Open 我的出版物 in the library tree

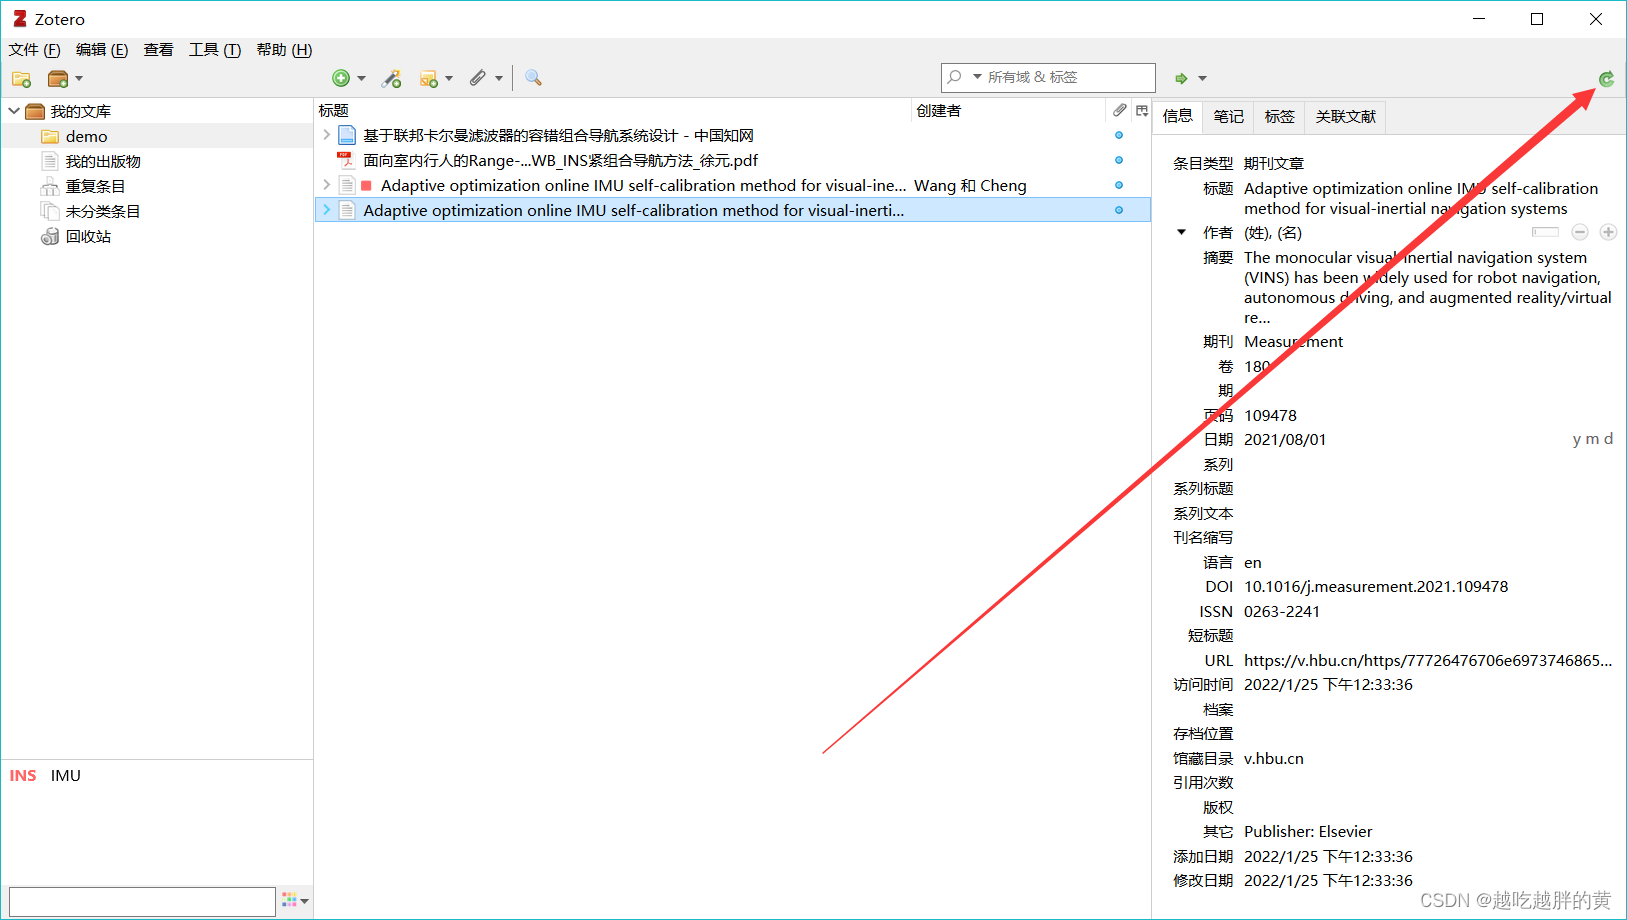coord(103,161)
